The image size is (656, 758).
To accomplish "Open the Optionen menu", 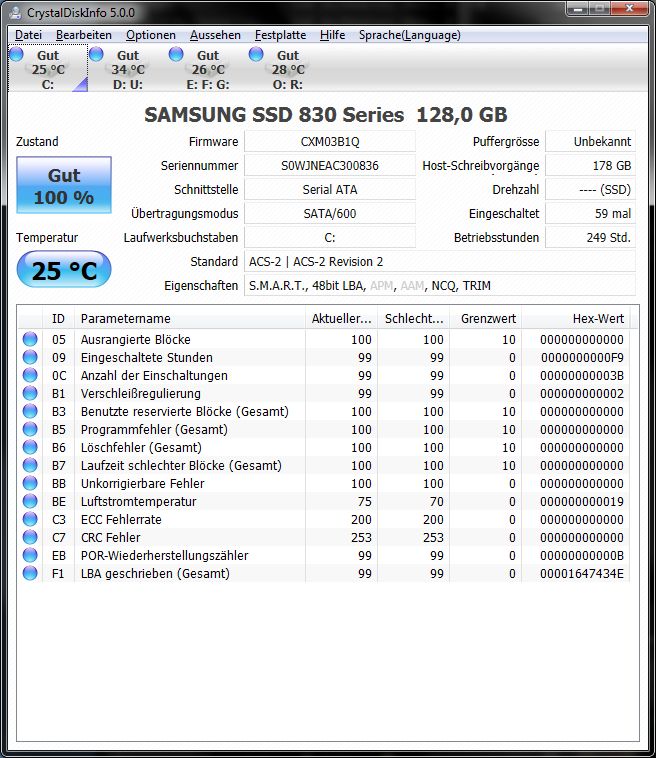I will 150,35.
